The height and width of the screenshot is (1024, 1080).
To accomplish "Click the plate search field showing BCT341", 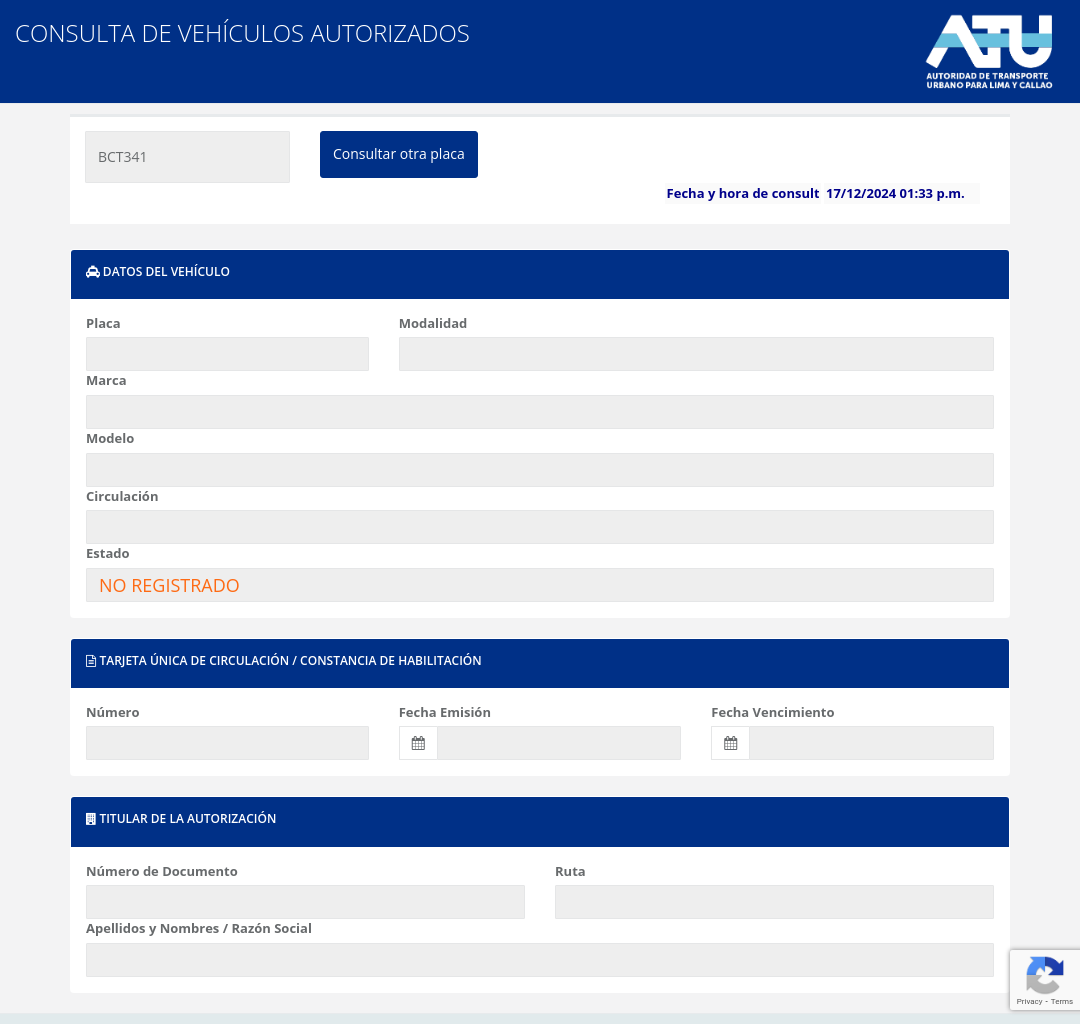I will coord(187,157).
